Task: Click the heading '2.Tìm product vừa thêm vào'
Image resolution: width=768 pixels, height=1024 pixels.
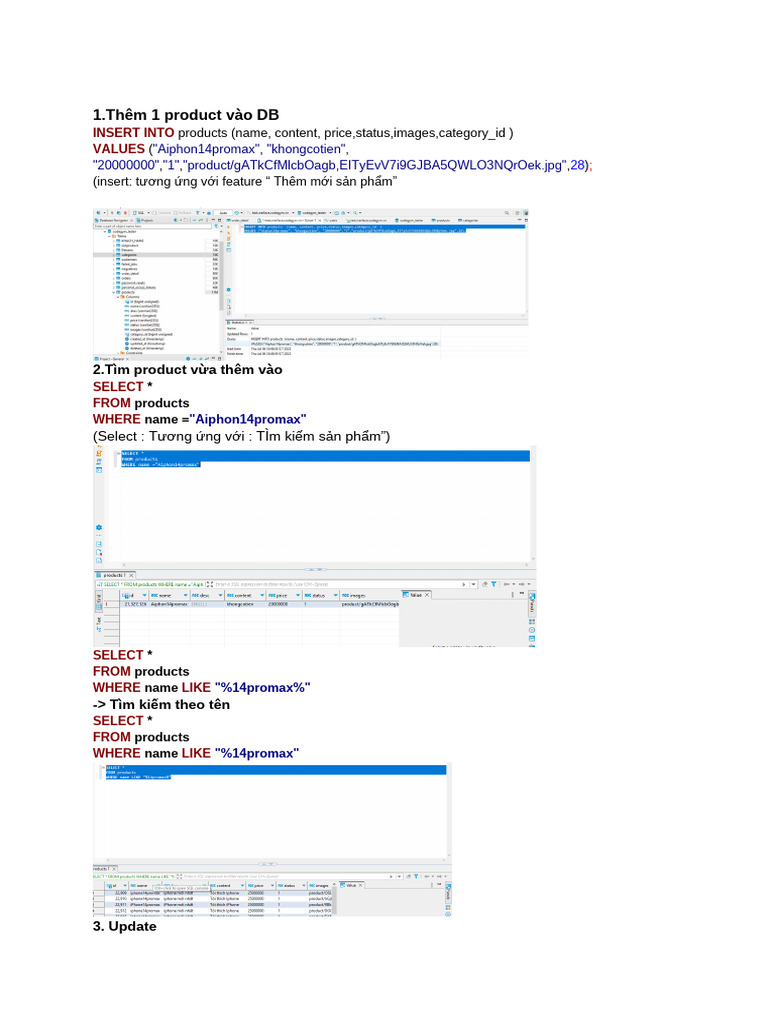Action: point(187,370)
